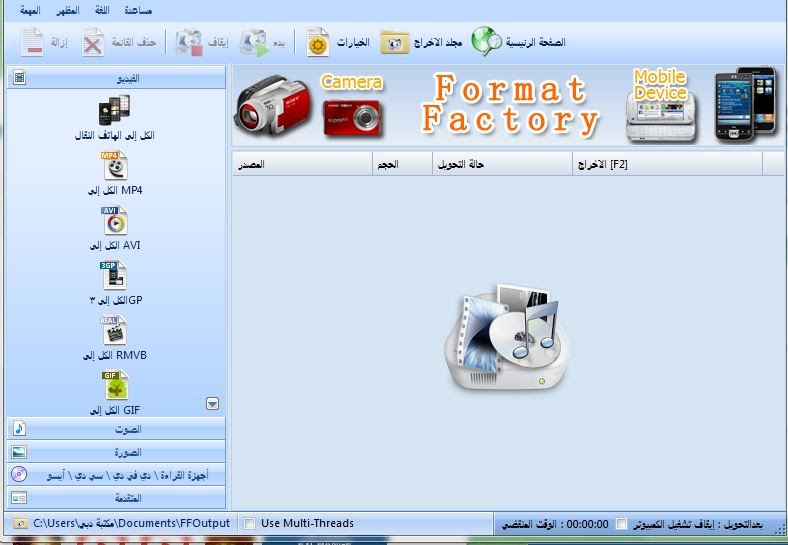Click the disc icon for DVD/CD/ISO panel
Viewport: 788px width, 545px height.
coord(19,474)
